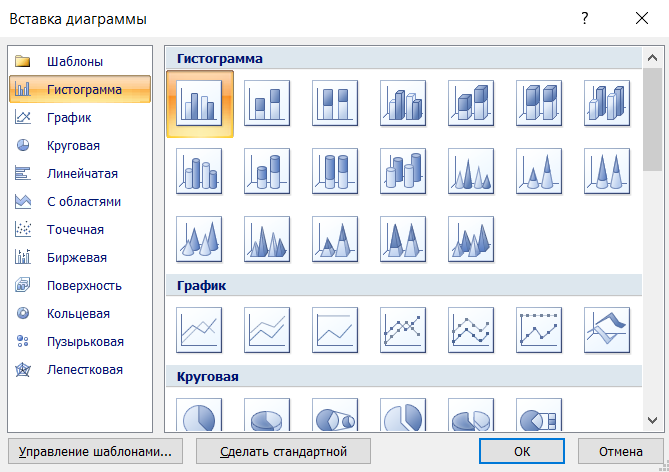Viewport: 669px width, 472px height.
Task: Choose the Биржевая category
Action: coord(80,257)
